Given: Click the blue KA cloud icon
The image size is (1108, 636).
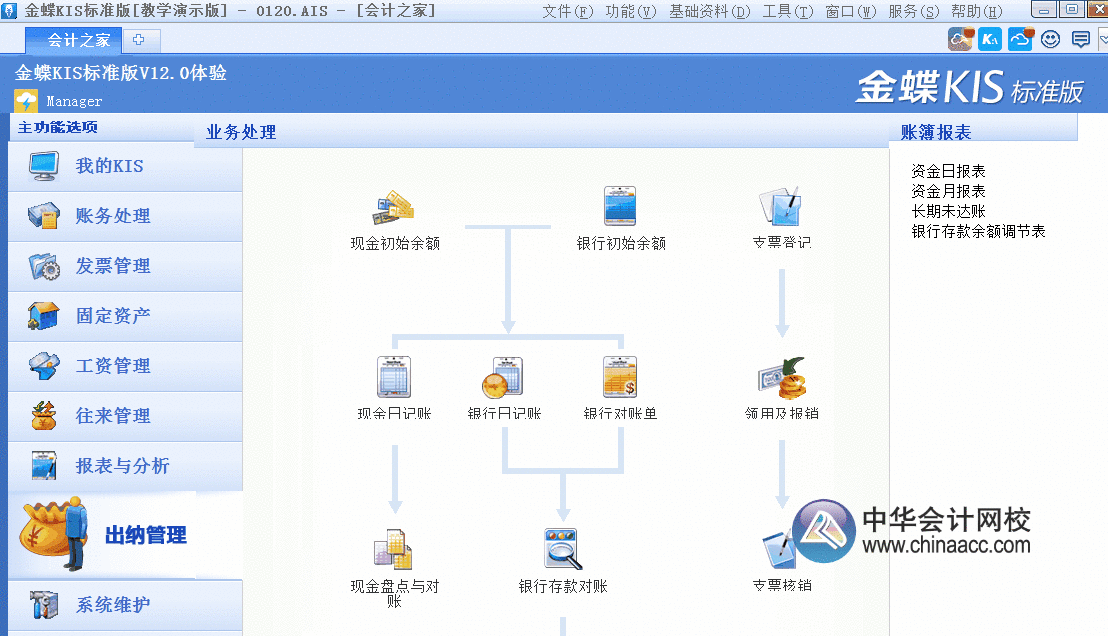Looking at the screenshot, I should (x=990, y=39).
